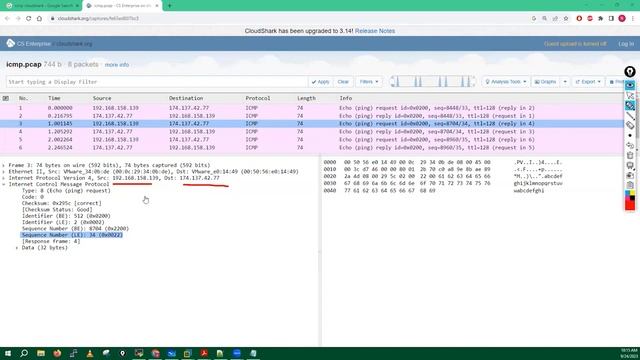Click the browser back arrow
Screen dimensions: 640x360
click(x=7, y=18)
